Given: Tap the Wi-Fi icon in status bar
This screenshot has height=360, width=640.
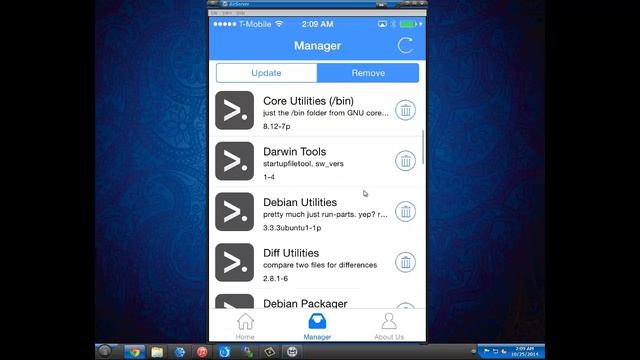Looking at the screenshot, I should [x=279, y=24].
